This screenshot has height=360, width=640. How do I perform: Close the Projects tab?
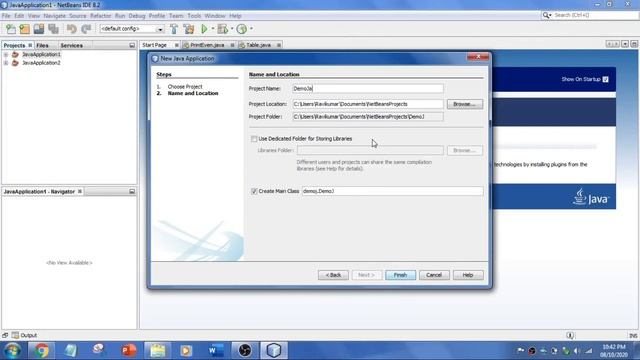coord(30,45)
